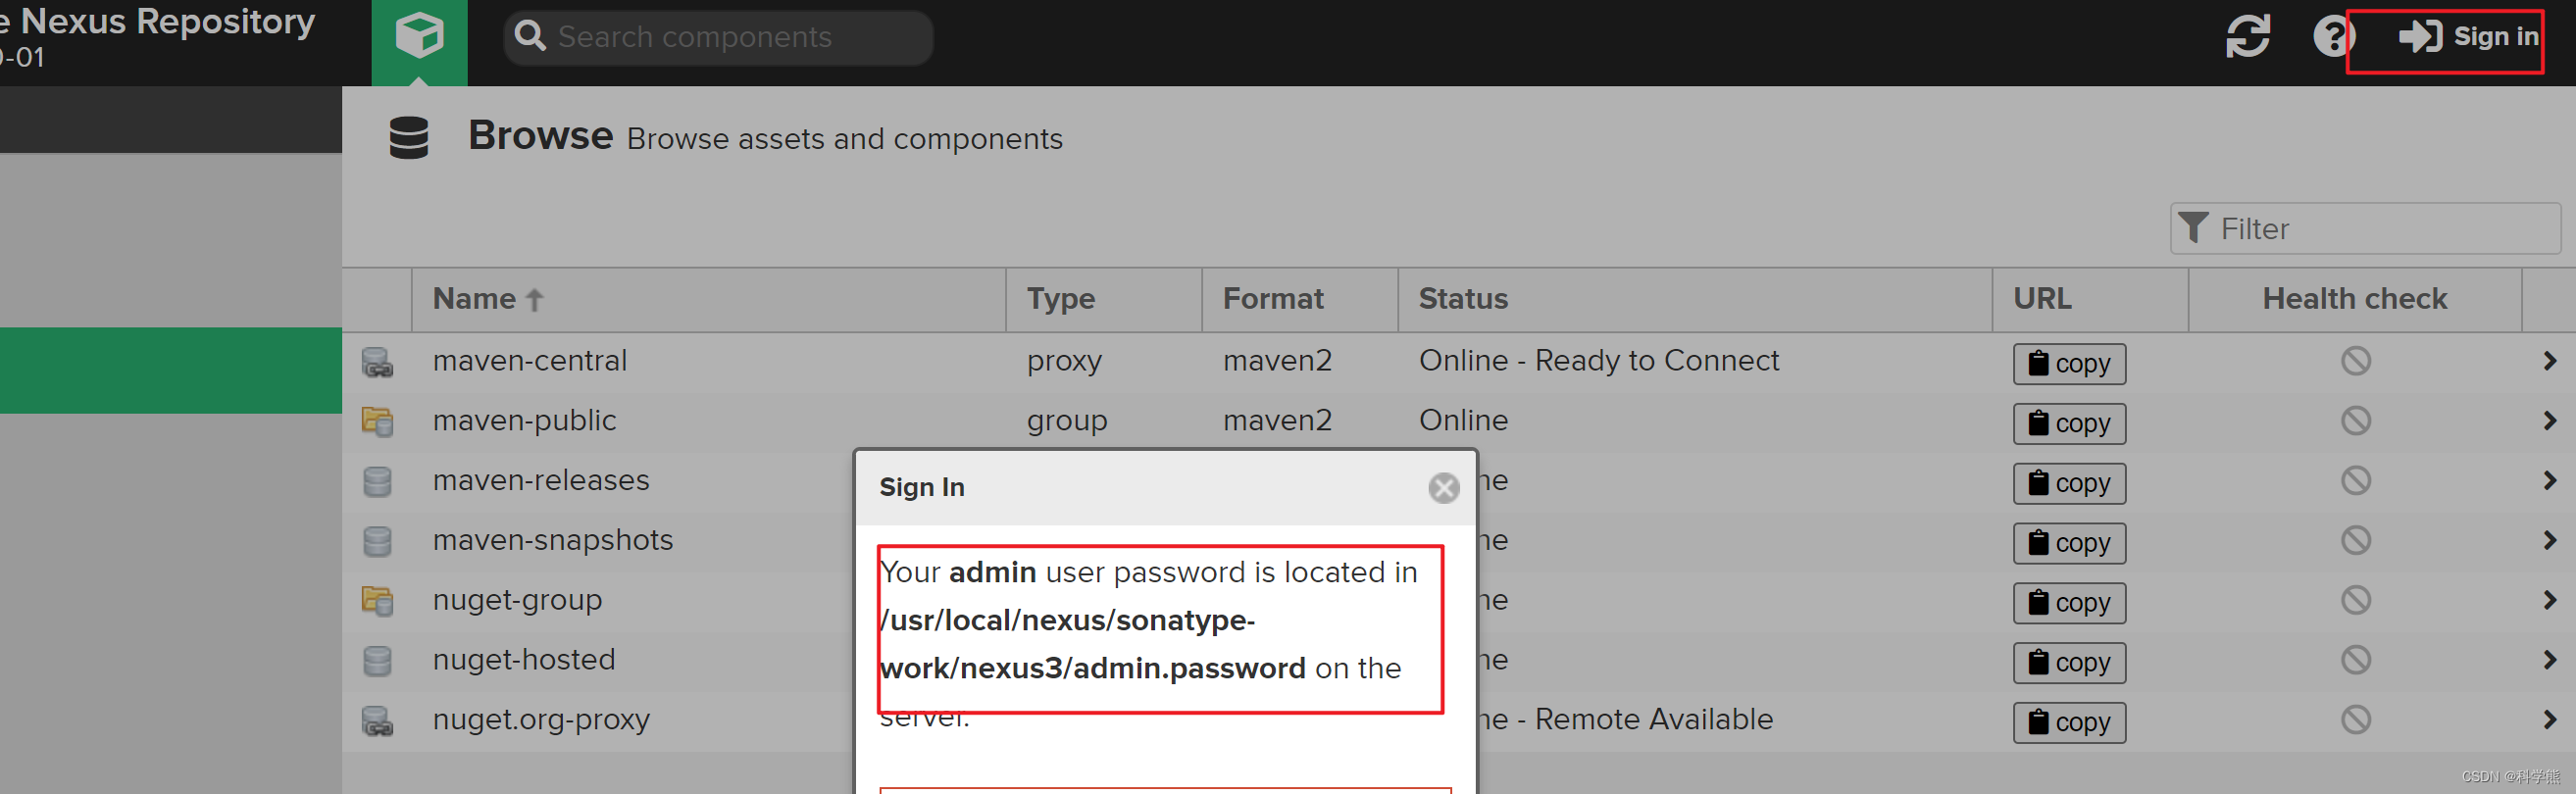This screenshot has width=2576, height=794.
Task: Click 'Online - Ready to Connect' status
Action: point(1598,361)
